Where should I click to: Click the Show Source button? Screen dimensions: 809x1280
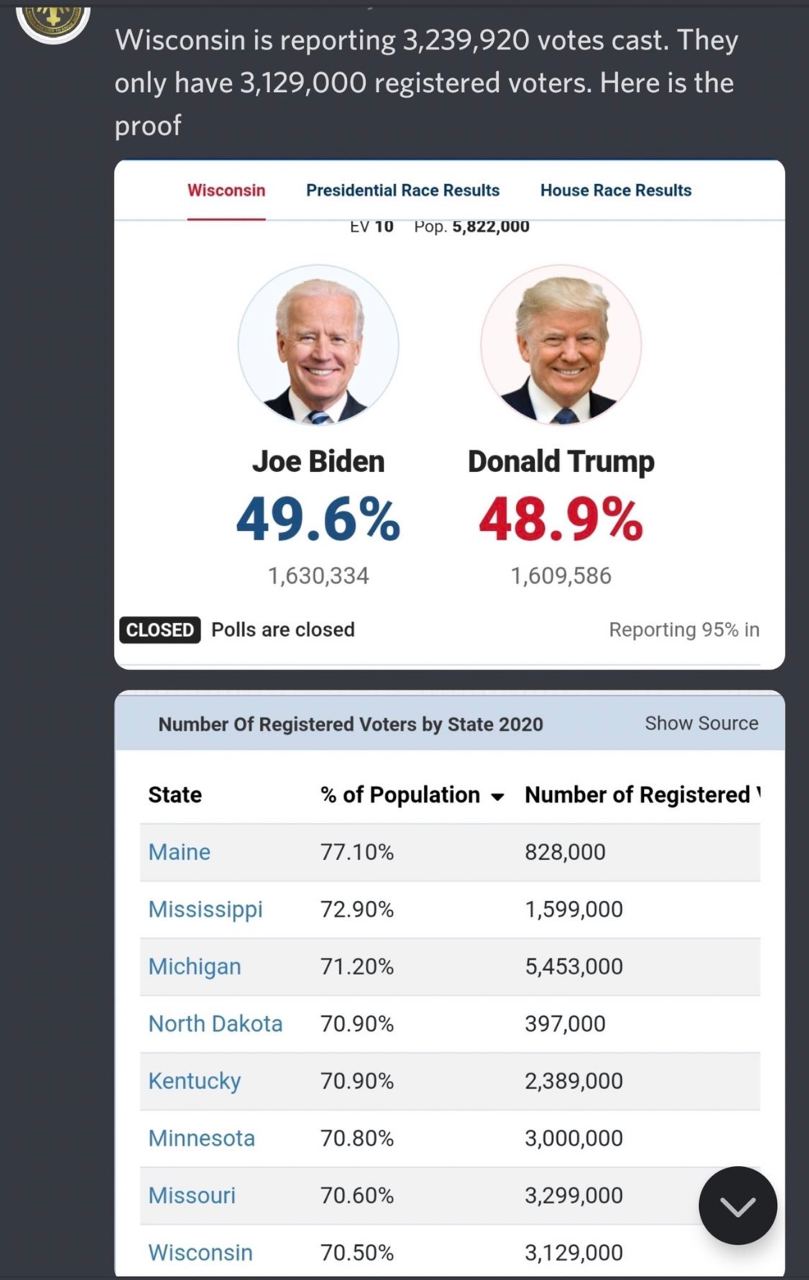point(701,723)
